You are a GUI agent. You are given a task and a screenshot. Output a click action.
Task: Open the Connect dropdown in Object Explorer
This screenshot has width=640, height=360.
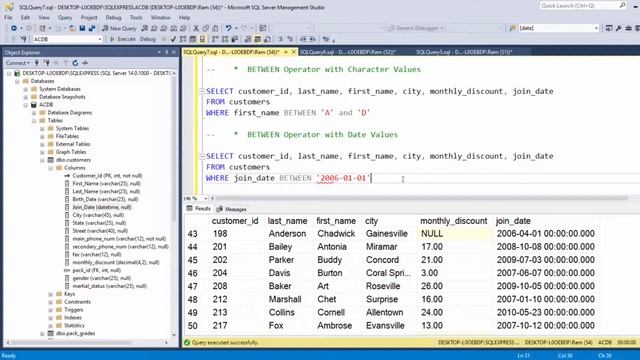pos(18,63)
